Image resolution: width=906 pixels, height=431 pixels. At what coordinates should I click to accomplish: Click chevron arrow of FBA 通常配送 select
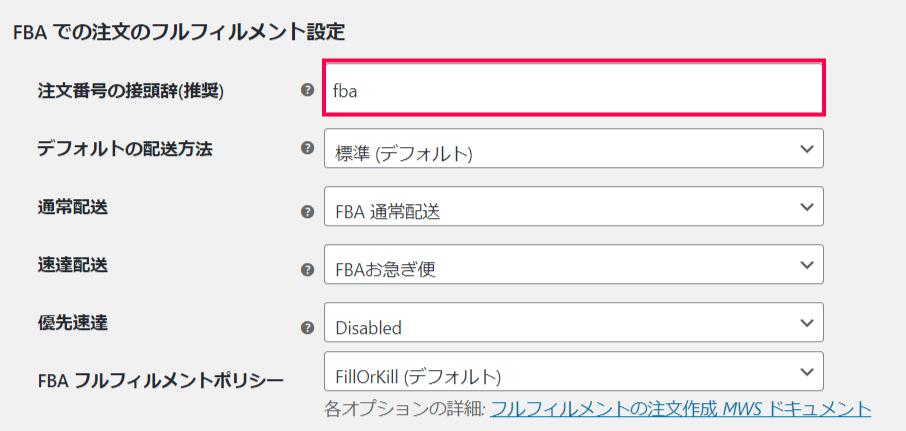tap(807, 206)
